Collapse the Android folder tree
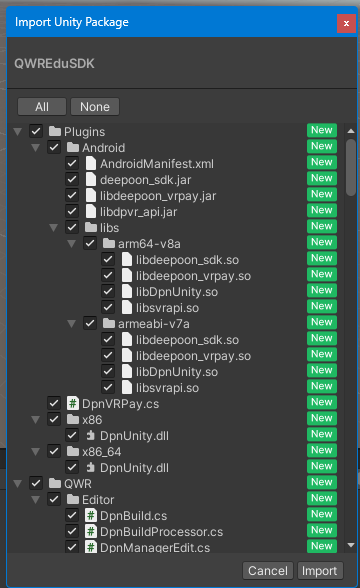The image size is (360, 588). [35, 148]
